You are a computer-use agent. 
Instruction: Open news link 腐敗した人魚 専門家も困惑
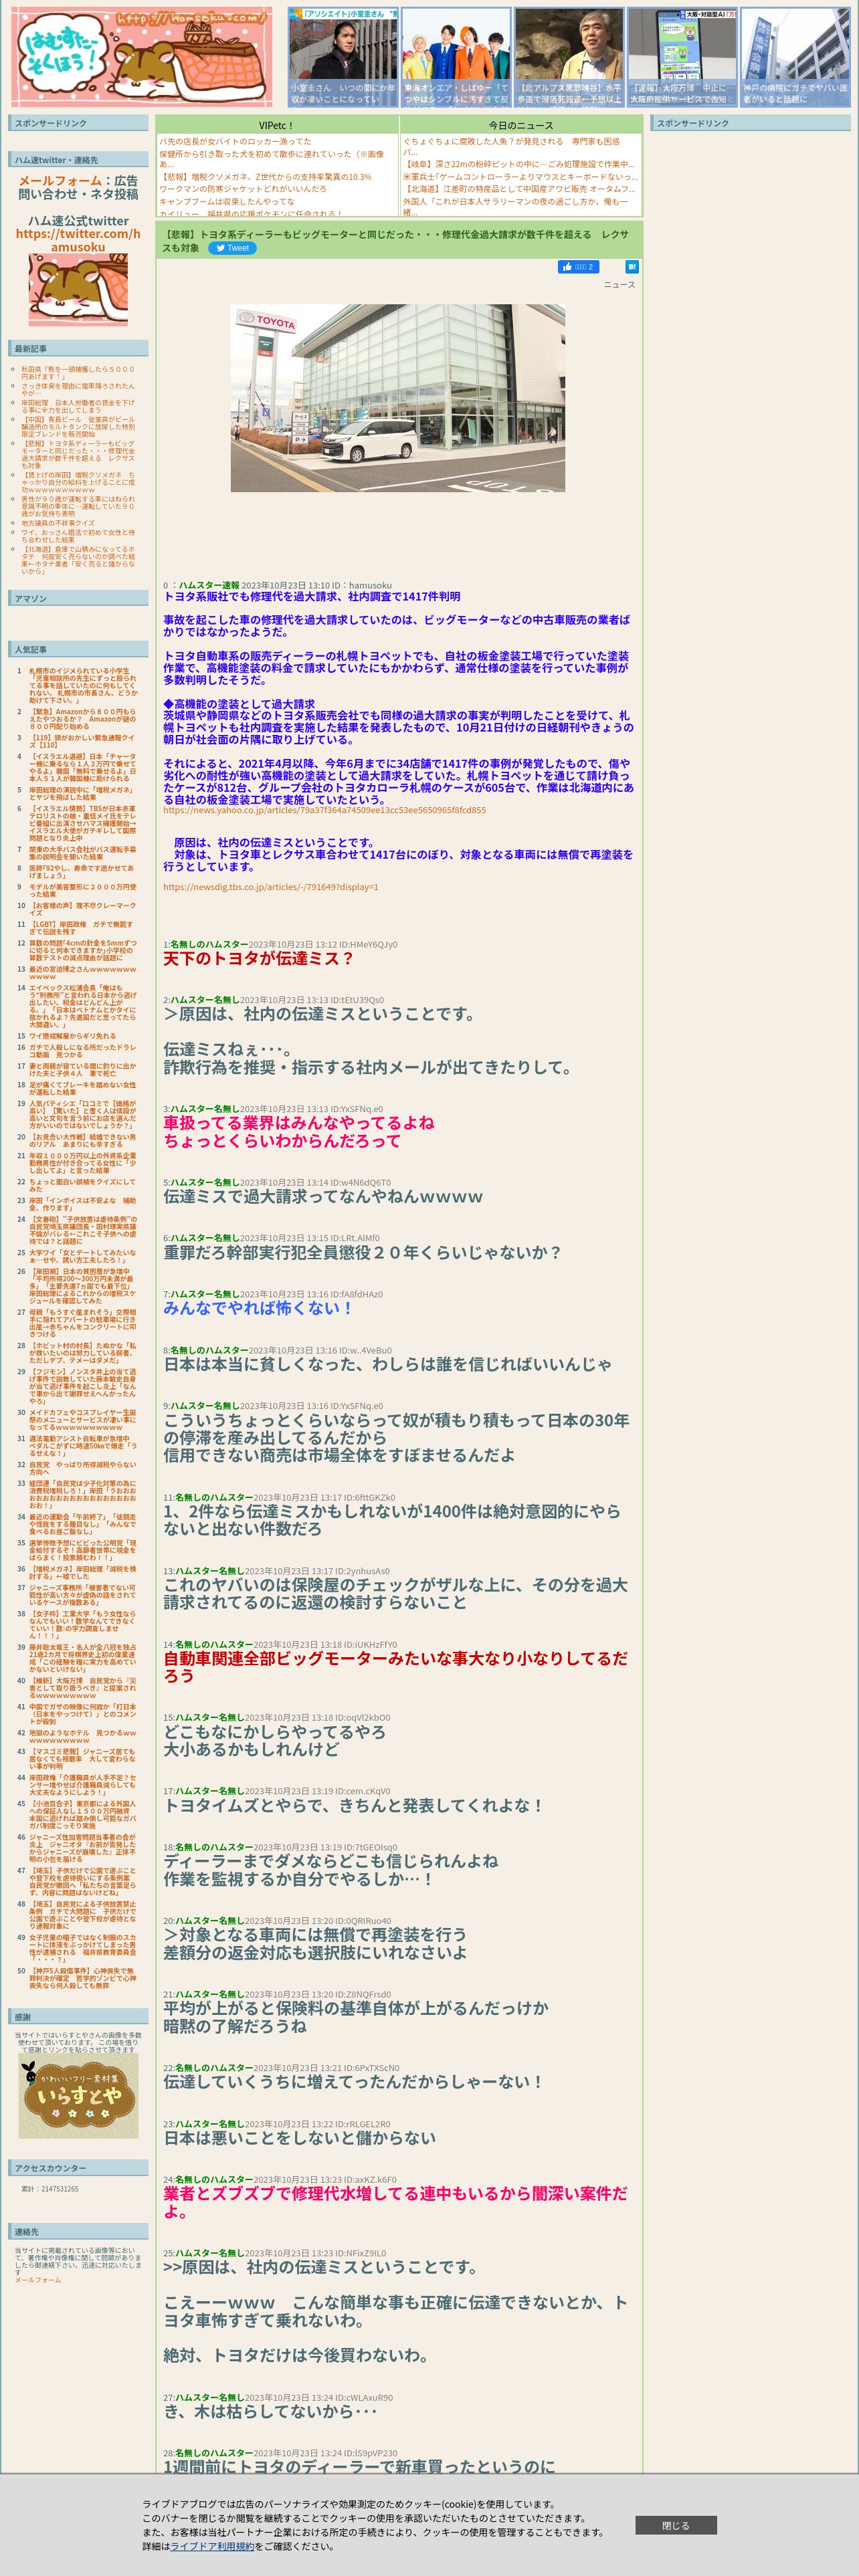(511, 147)
